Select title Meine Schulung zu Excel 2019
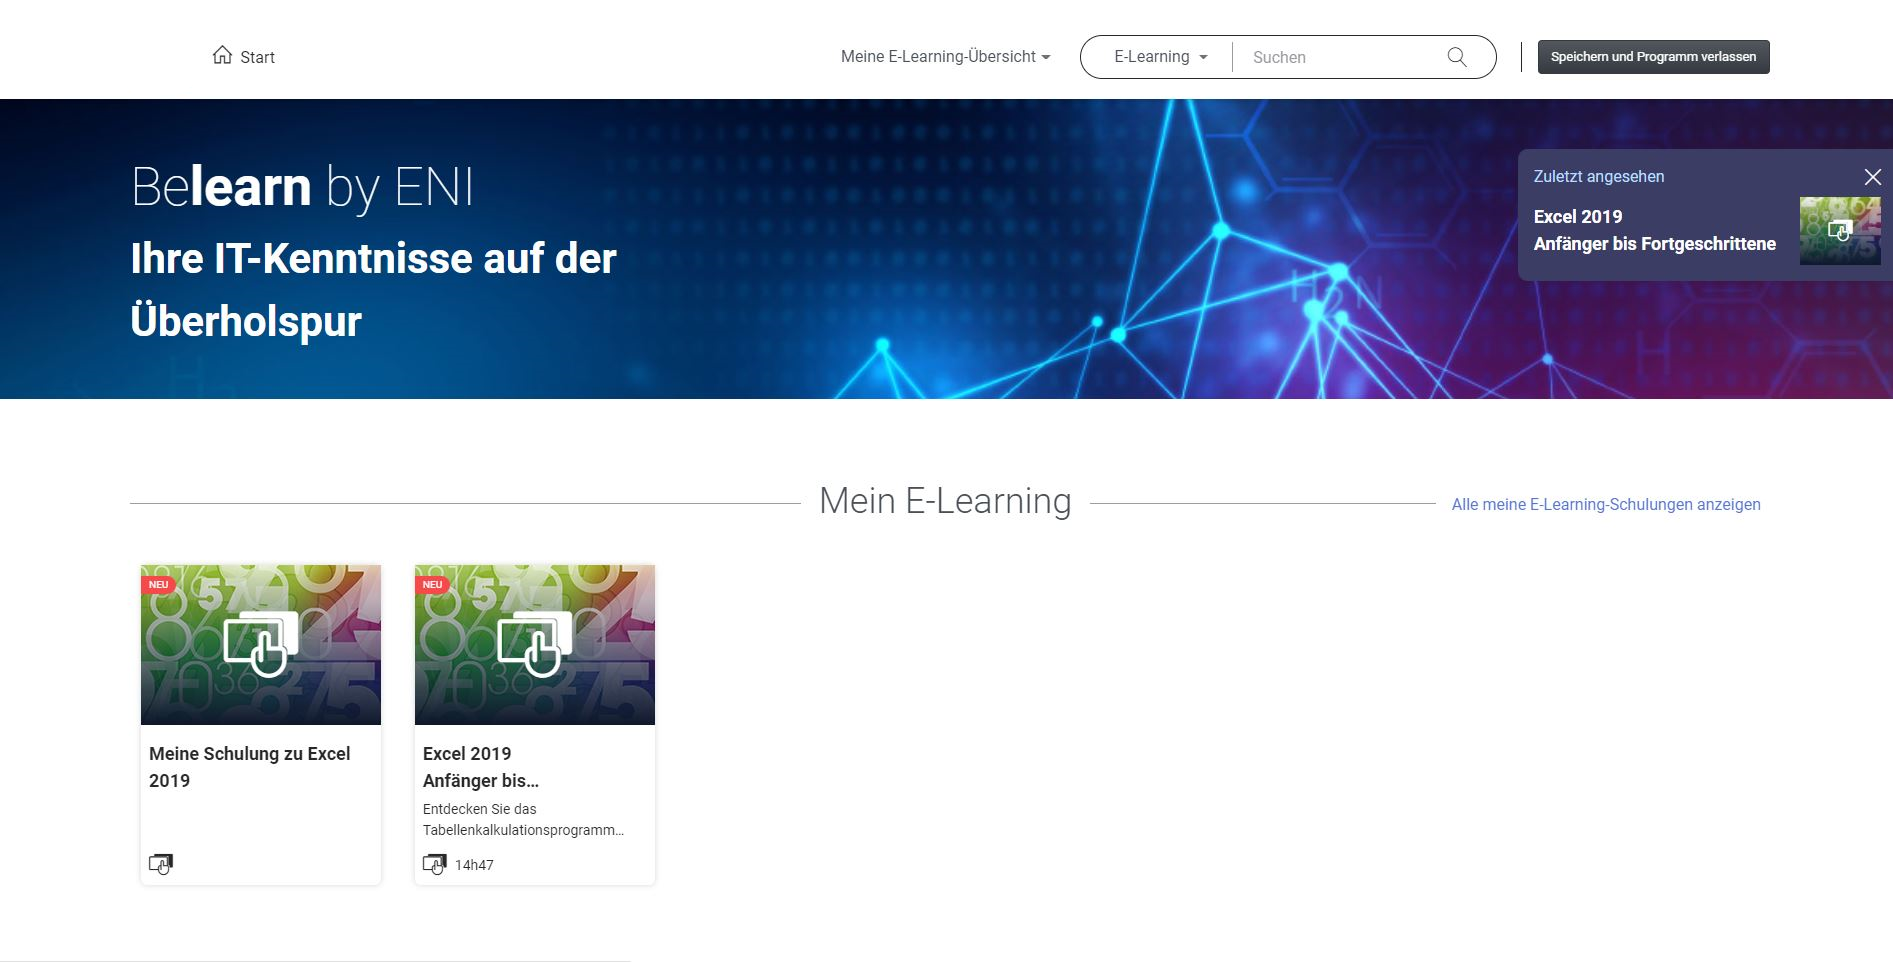 (250, 767)
